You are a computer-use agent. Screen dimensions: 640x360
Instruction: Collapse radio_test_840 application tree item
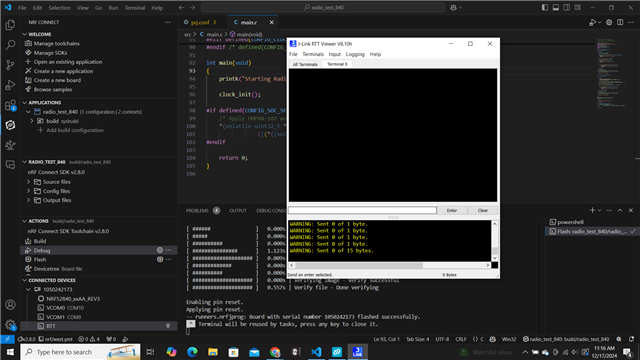[x=28, y=112]
